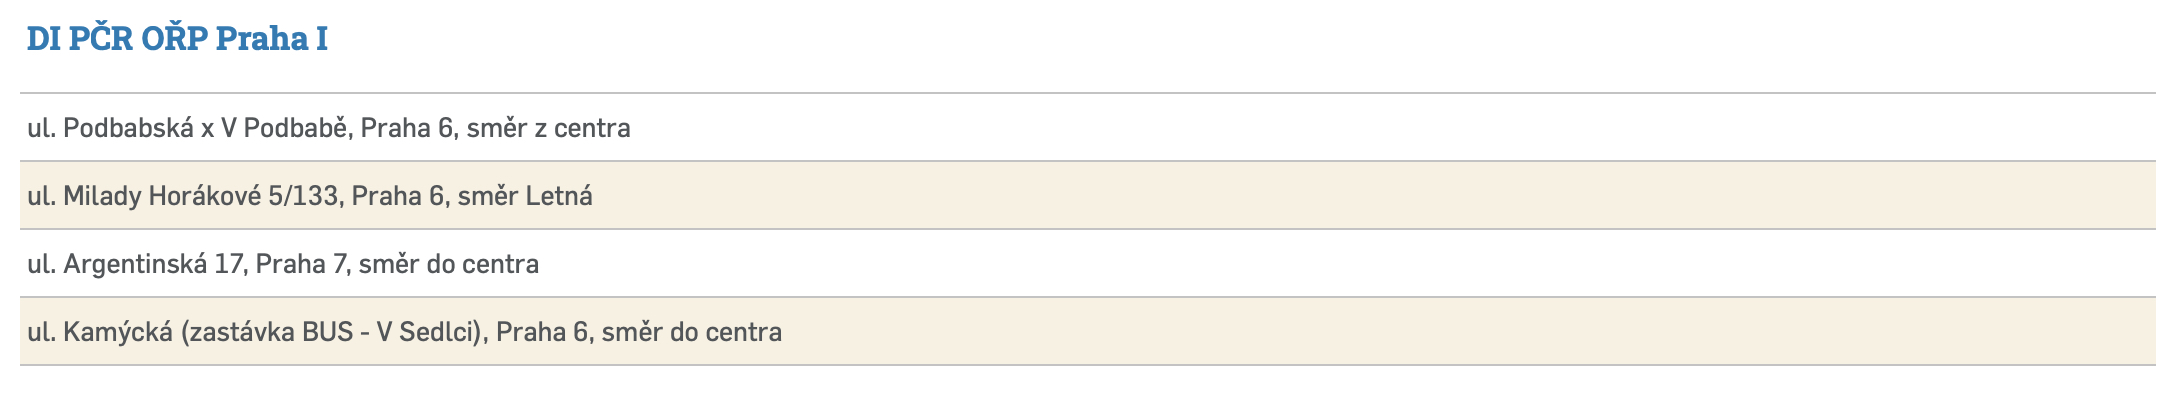
Task: Click number '17' after Argentinská
Action: 229,264
